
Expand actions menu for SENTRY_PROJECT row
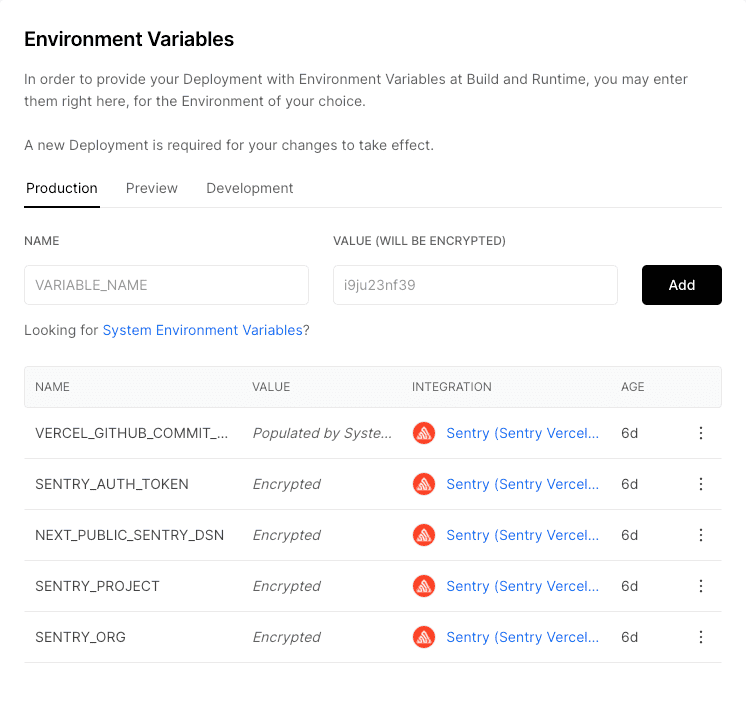[700, 586]
